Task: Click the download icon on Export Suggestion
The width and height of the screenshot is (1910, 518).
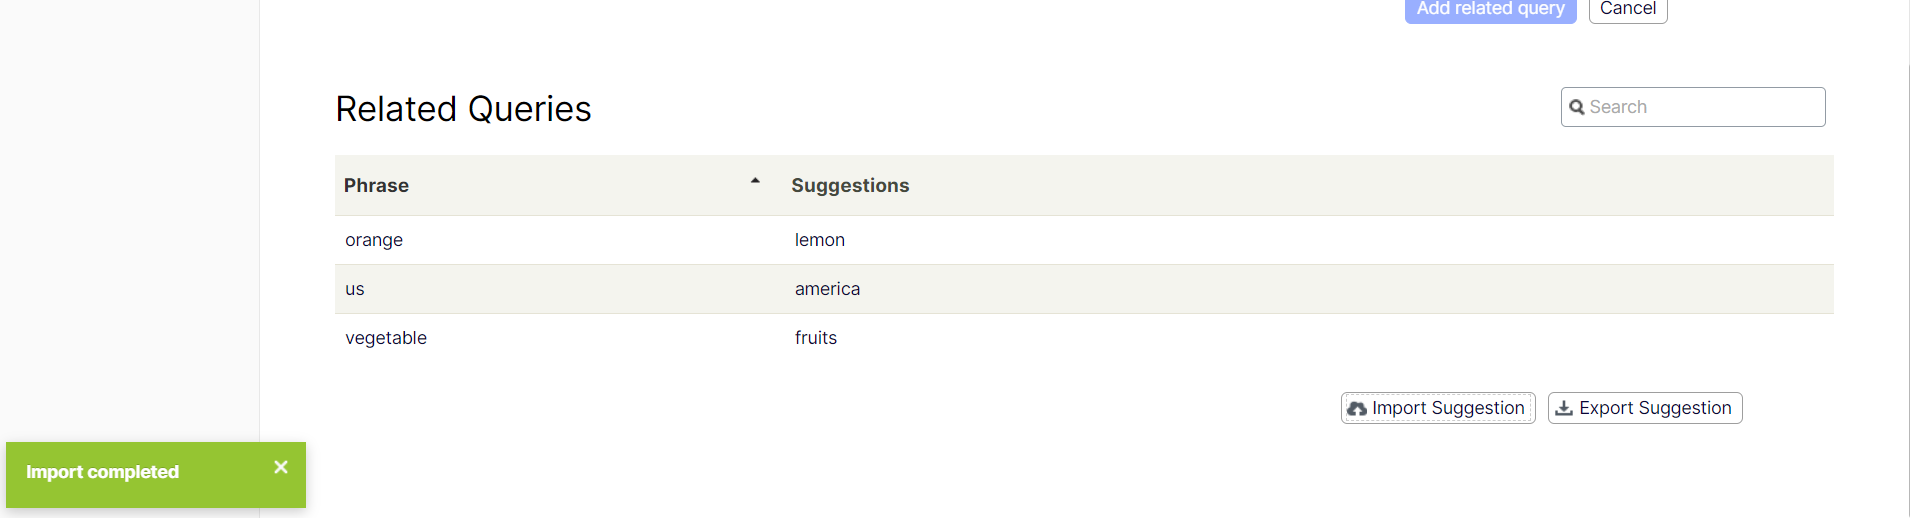Action: [x=1564, y=408]
